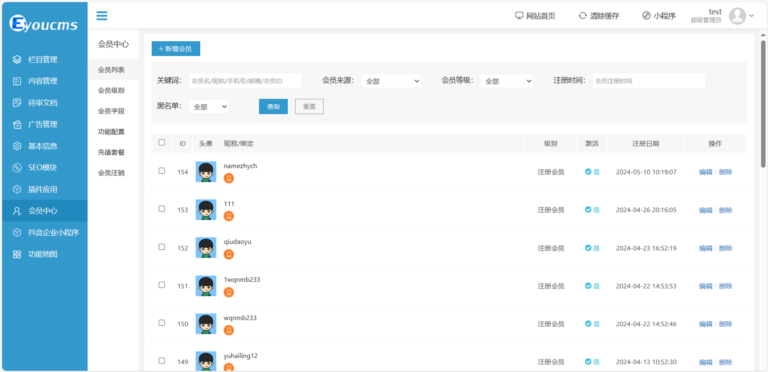Click the avatar thumbnail of member 150
768x372 pixels.
(206, 324)
